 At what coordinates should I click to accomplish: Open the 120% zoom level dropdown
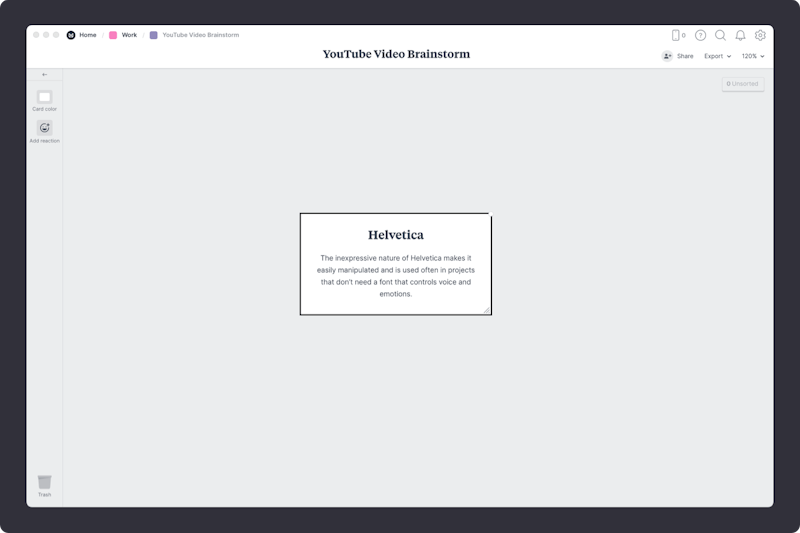point(752,56)
